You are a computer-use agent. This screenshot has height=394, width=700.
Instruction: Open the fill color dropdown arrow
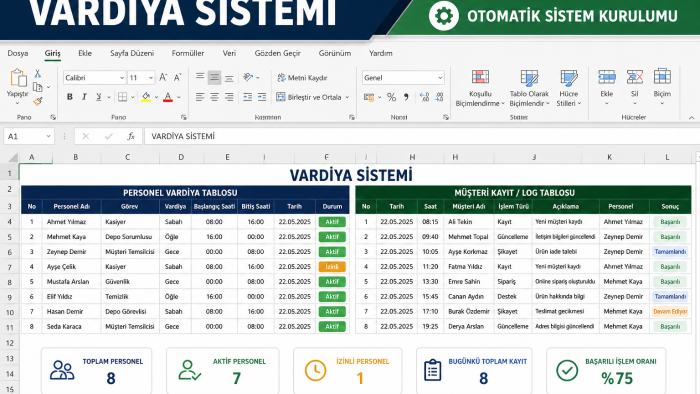(x=156, y=97)
